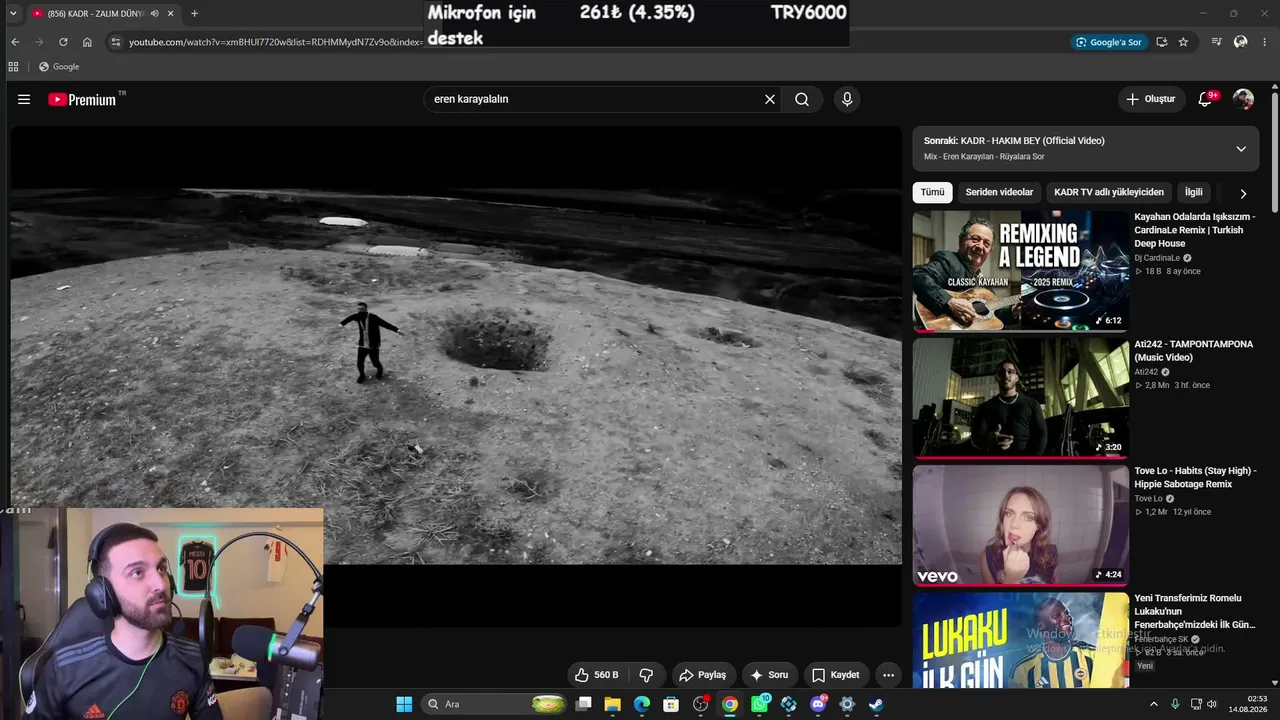
Task: Open Discord from the taskbar
Action: pos(818,704)
